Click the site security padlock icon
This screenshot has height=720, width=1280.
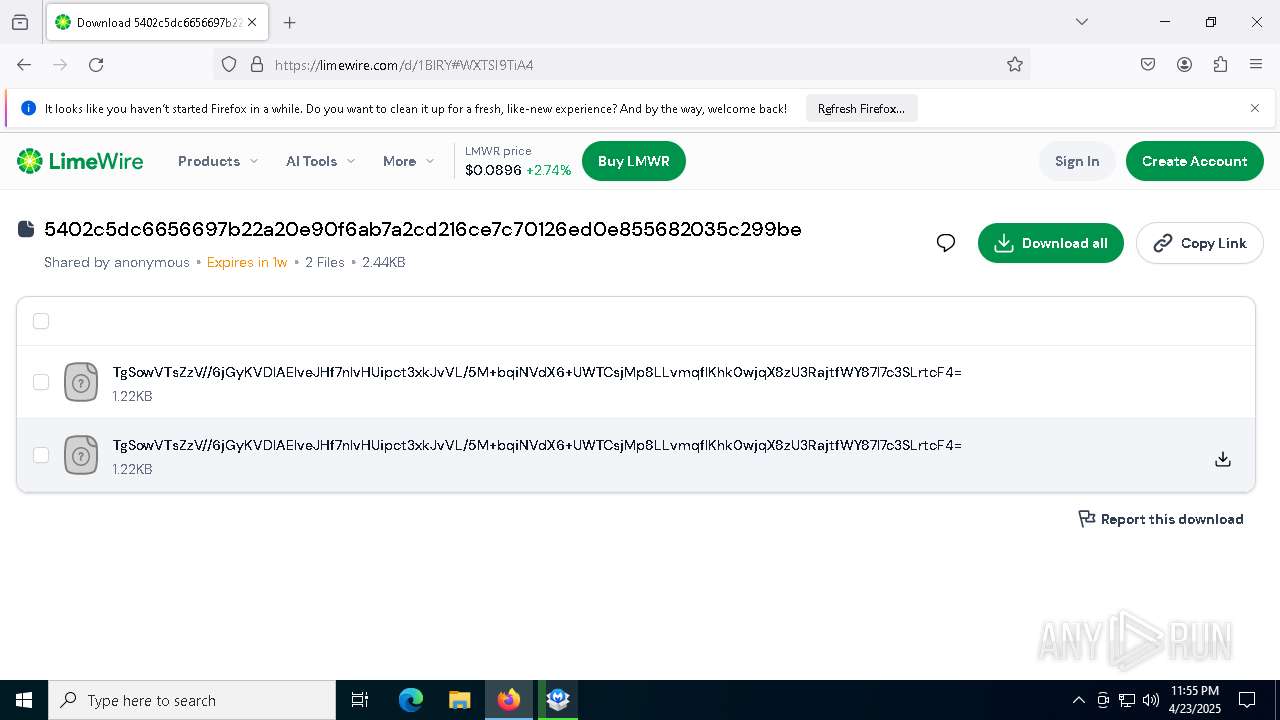coord(256,64)
